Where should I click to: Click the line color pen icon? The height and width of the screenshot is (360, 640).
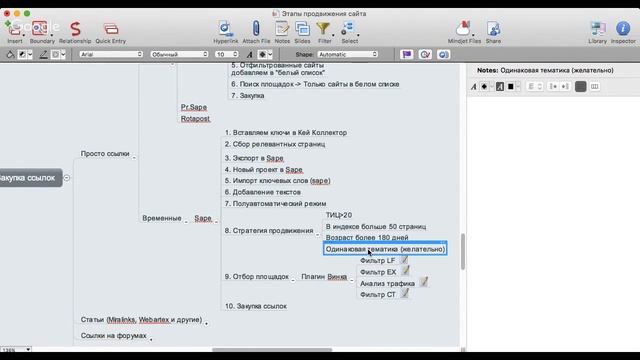tap(43, 54)
